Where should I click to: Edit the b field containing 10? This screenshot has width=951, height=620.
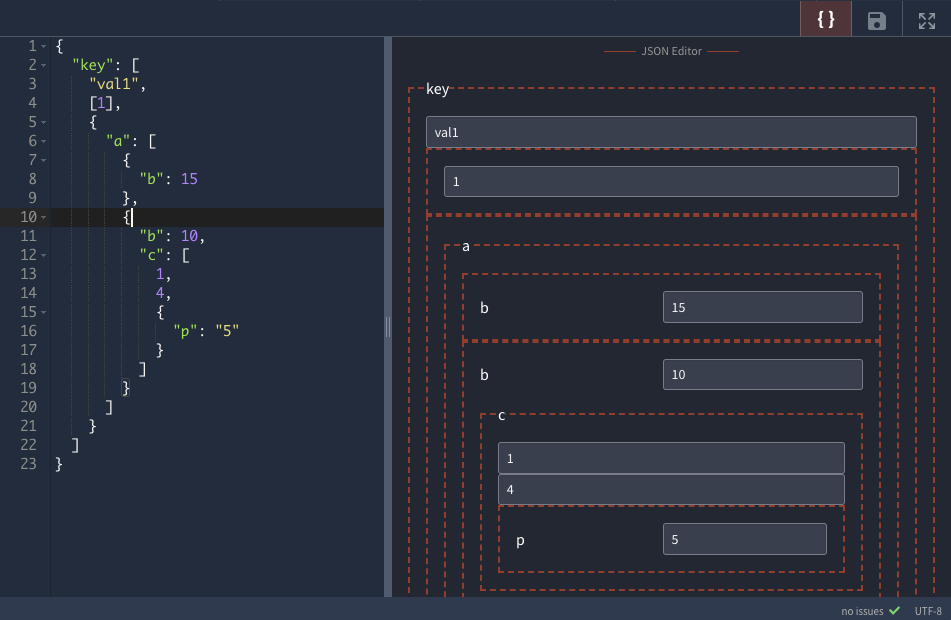[762, 374]
